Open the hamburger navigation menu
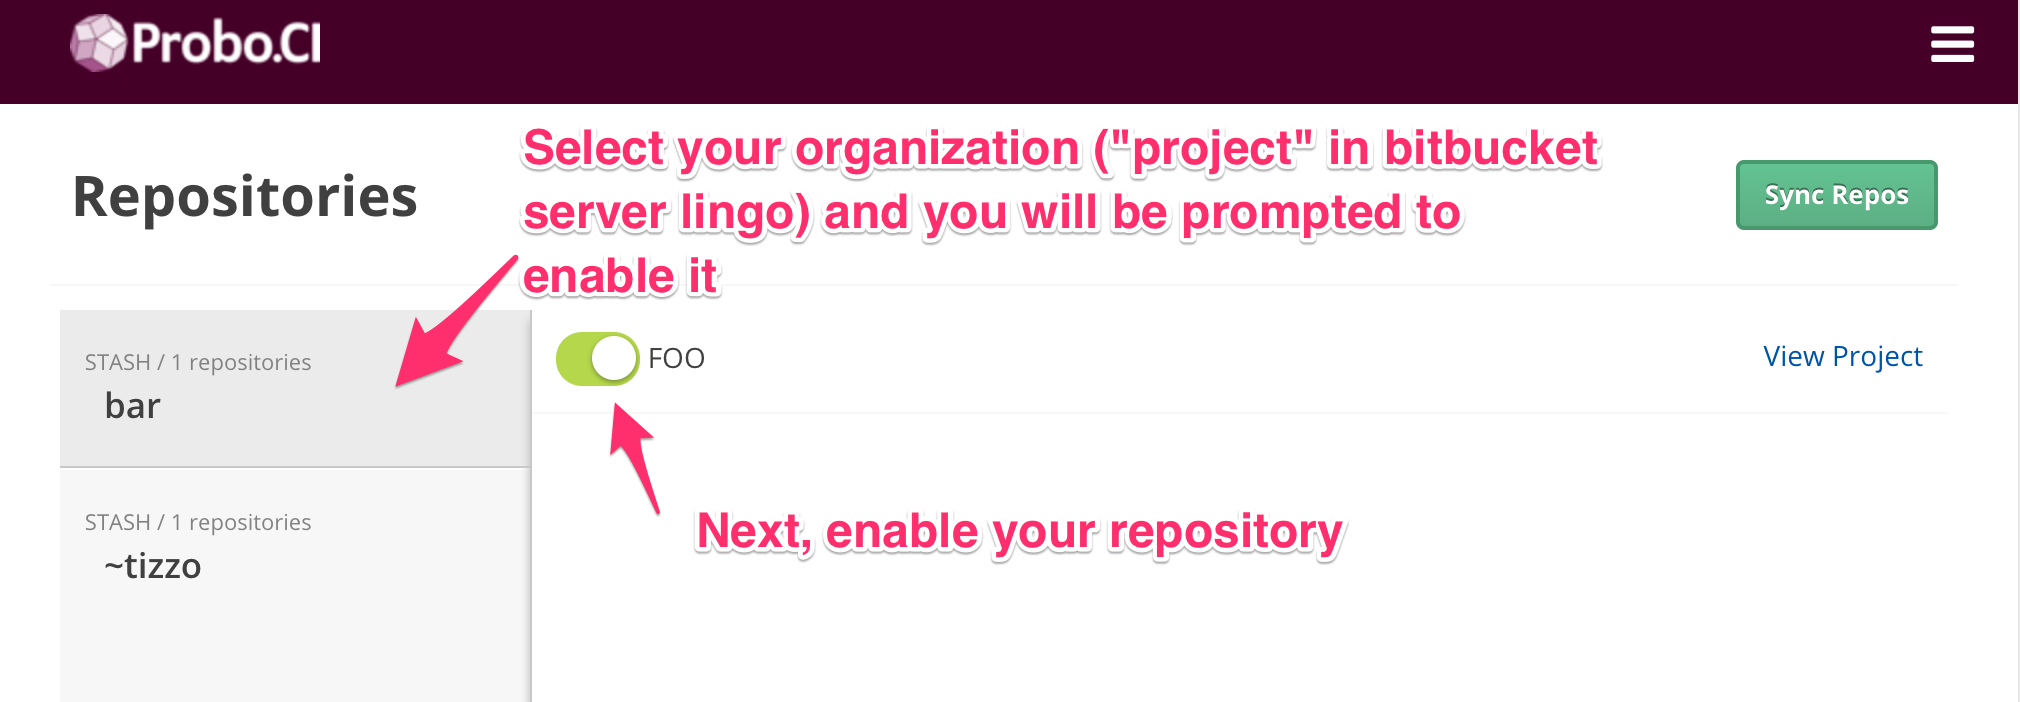This screenshot has width=2020, height=702. pyautogui.click(x=1951, y=44)
